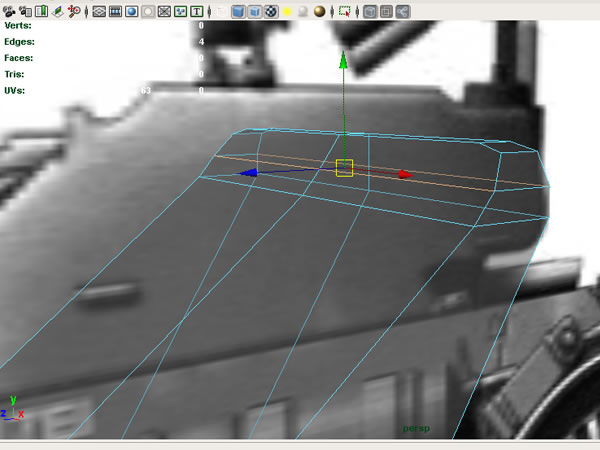The image size is (600, 450).
Task: Click the blue Z-axis manipulator arrow
Action: click(x=248, y=173)
